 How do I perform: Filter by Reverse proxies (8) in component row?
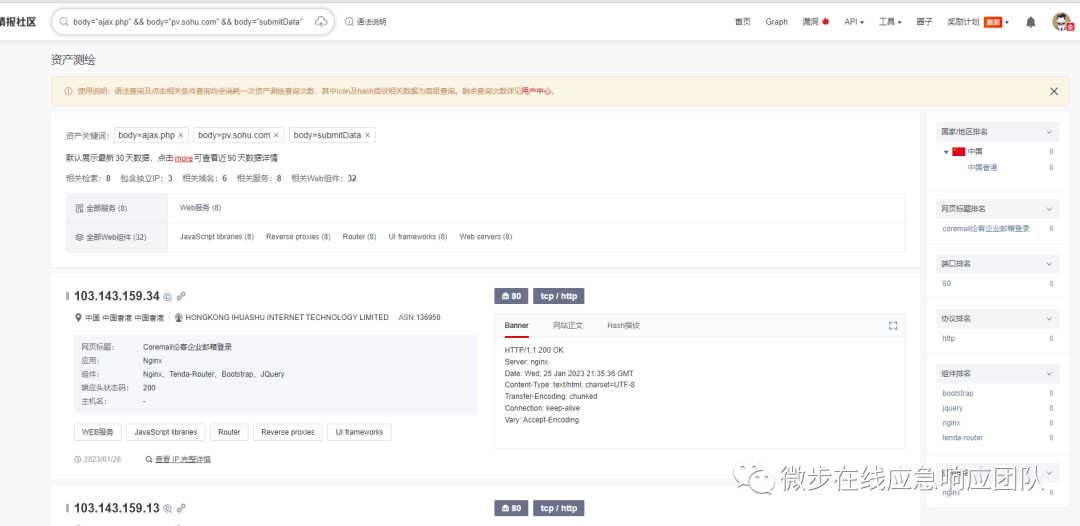pos(298,236)
